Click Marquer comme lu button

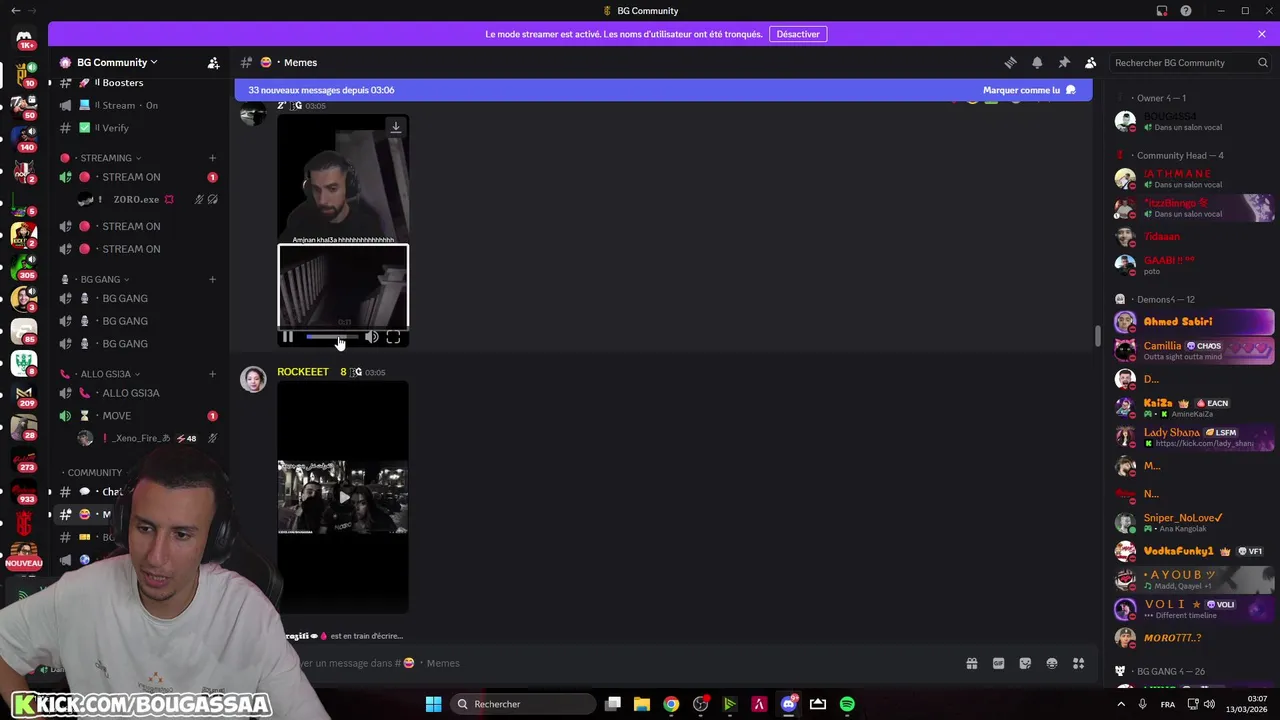1029,90
